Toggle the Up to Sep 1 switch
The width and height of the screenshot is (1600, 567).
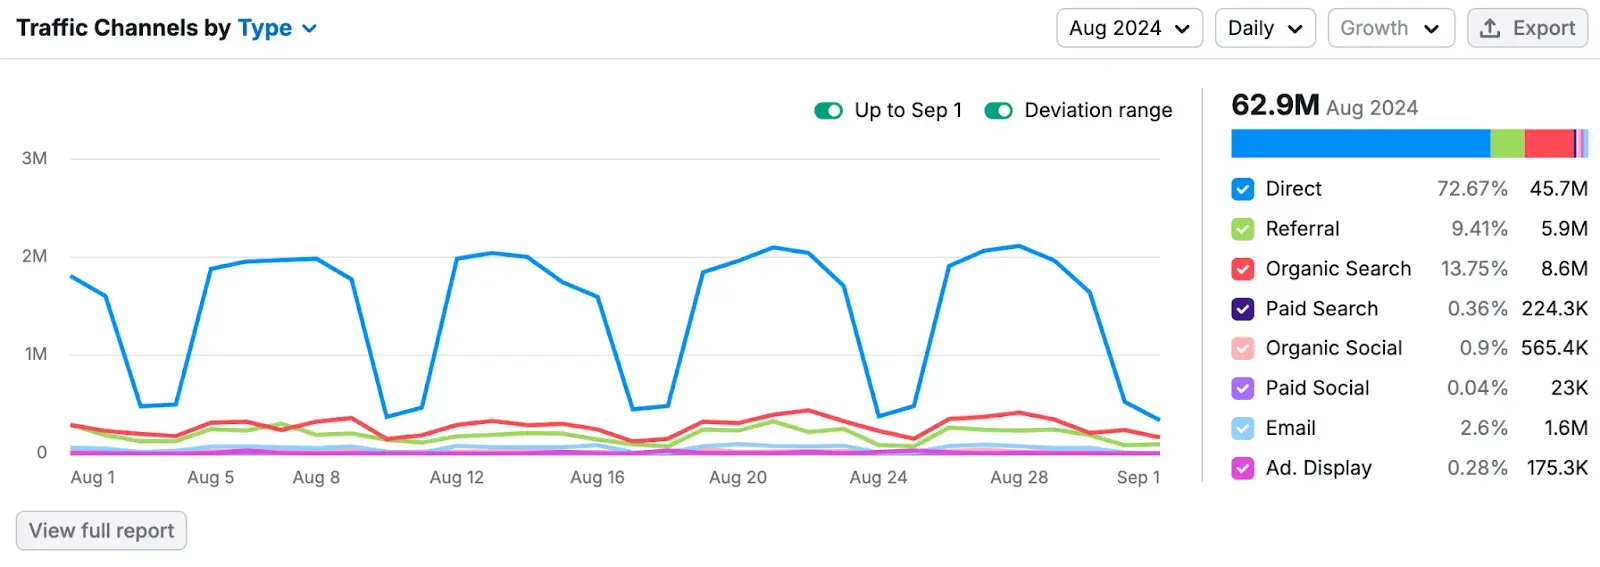click(x=829, y=110)
